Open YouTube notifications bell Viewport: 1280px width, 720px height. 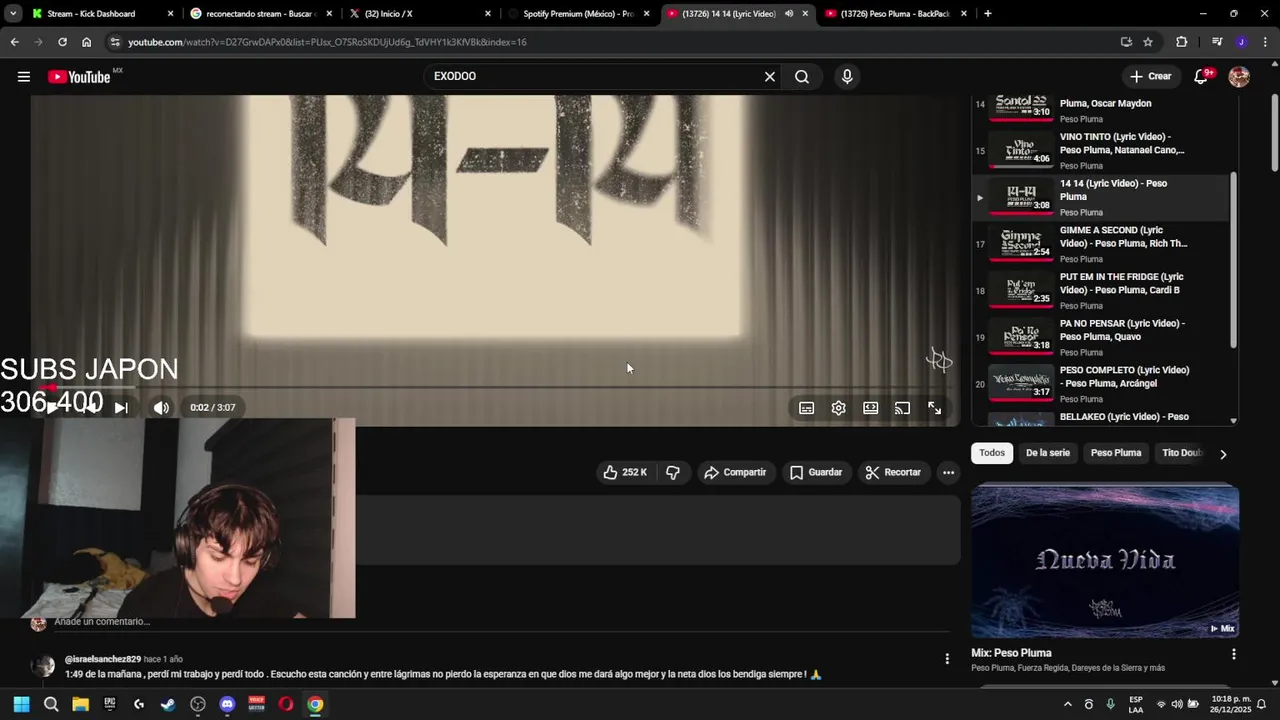click(1202, 77)
